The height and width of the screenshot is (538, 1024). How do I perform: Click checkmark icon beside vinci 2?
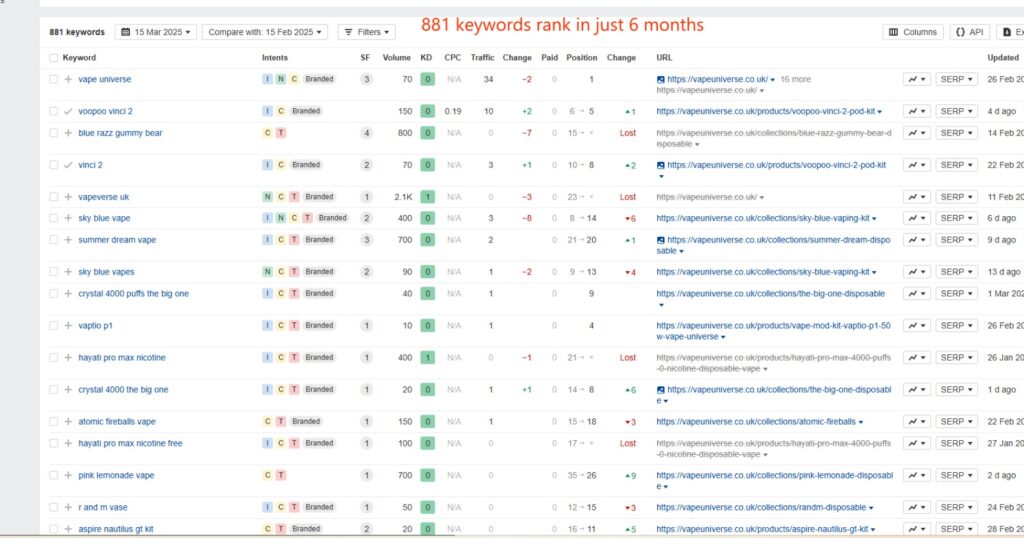pos(68,165)
